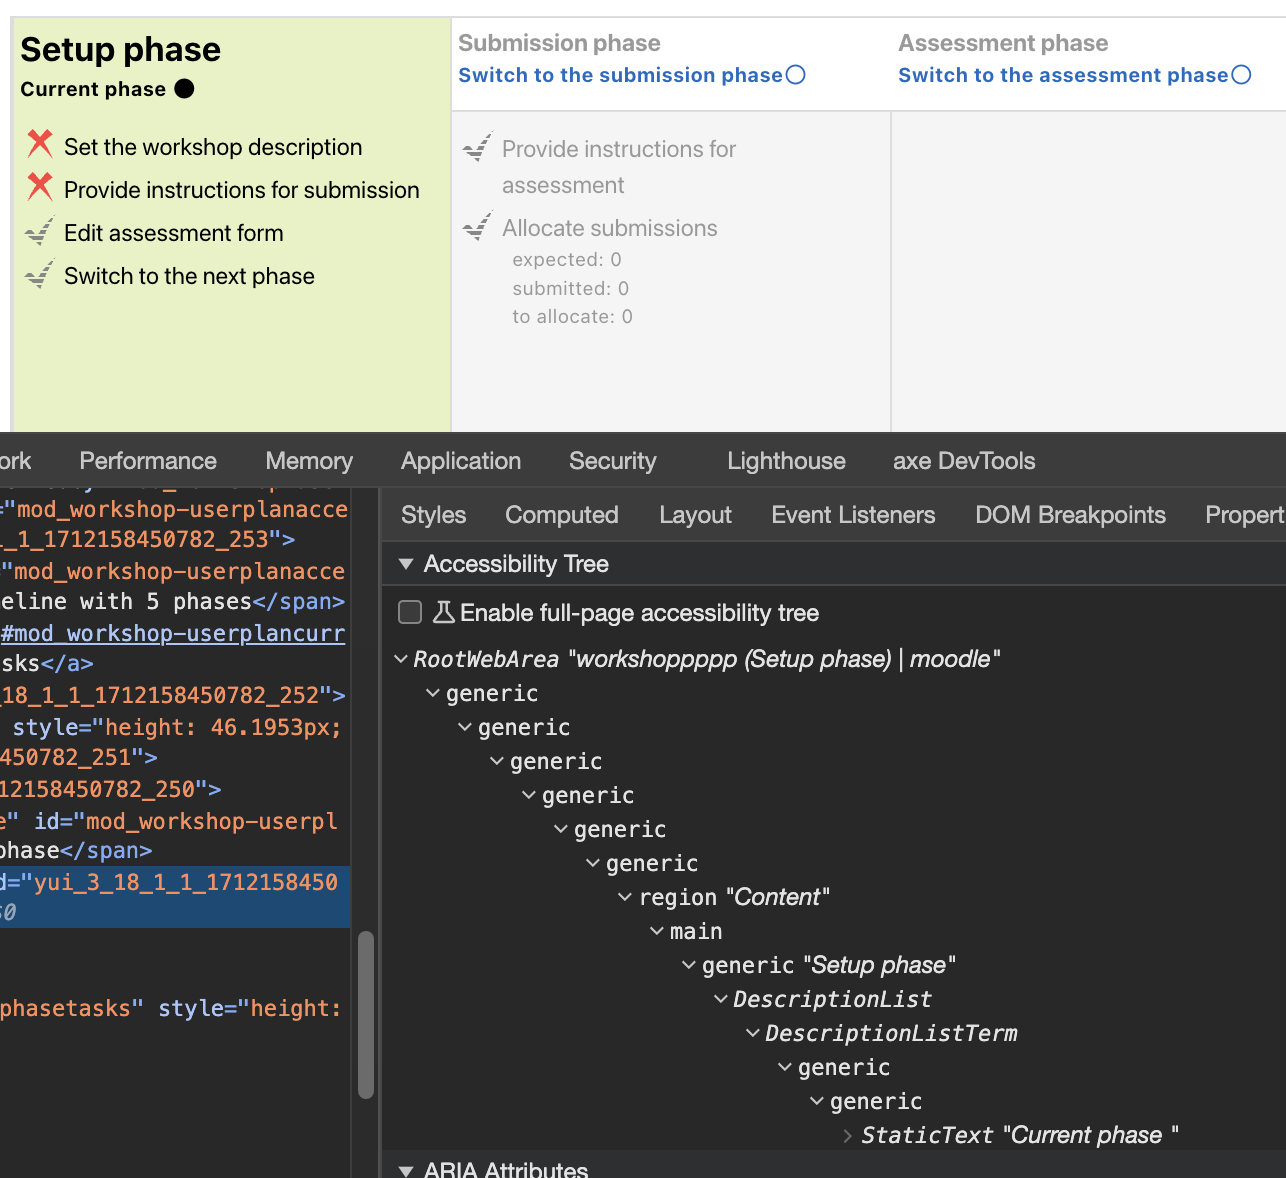Collapse the DescriptionListTerm node

click(753, 1033)
